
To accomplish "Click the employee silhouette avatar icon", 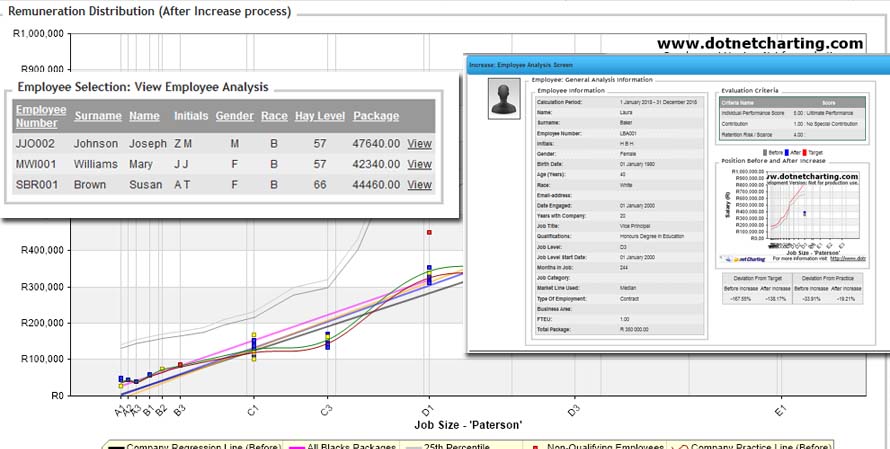I will tap(503, 99).
